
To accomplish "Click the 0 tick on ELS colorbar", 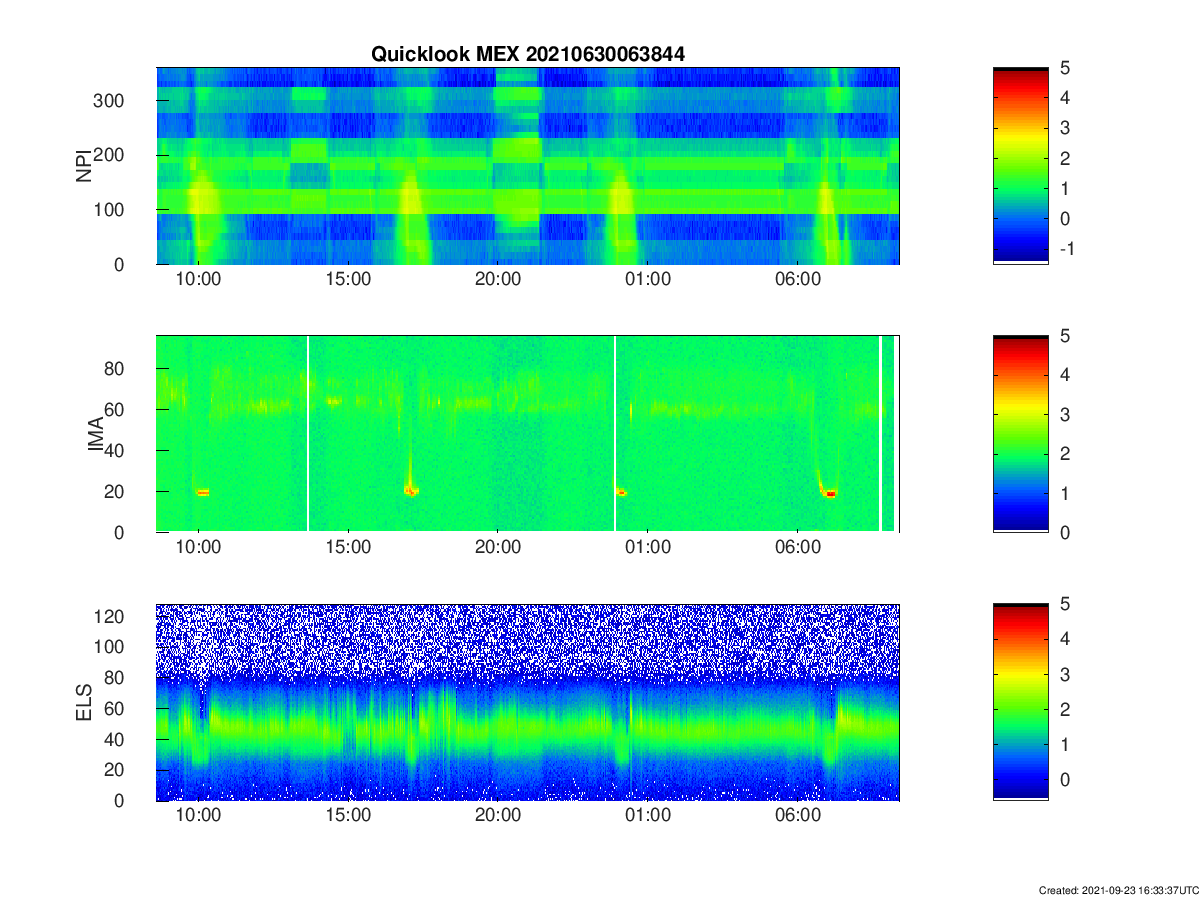I will pos(1066,780).
